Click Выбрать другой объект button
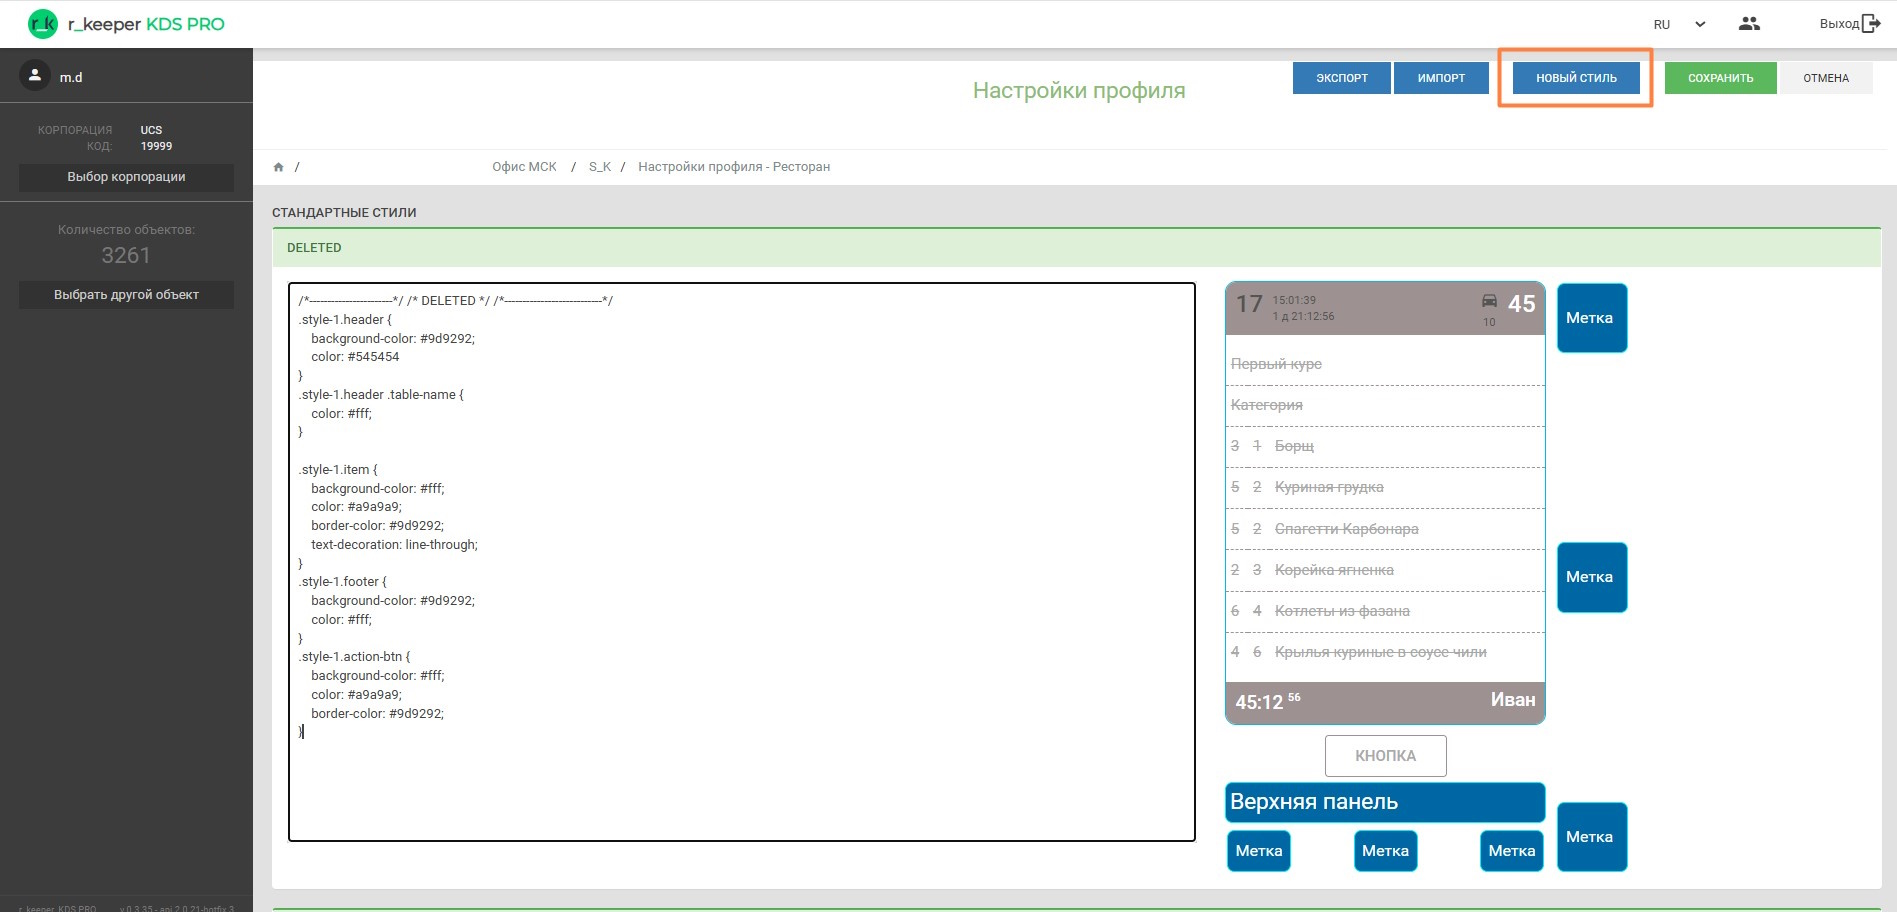Viewport: 1897px width, 912px height. (x=126, y=295)
